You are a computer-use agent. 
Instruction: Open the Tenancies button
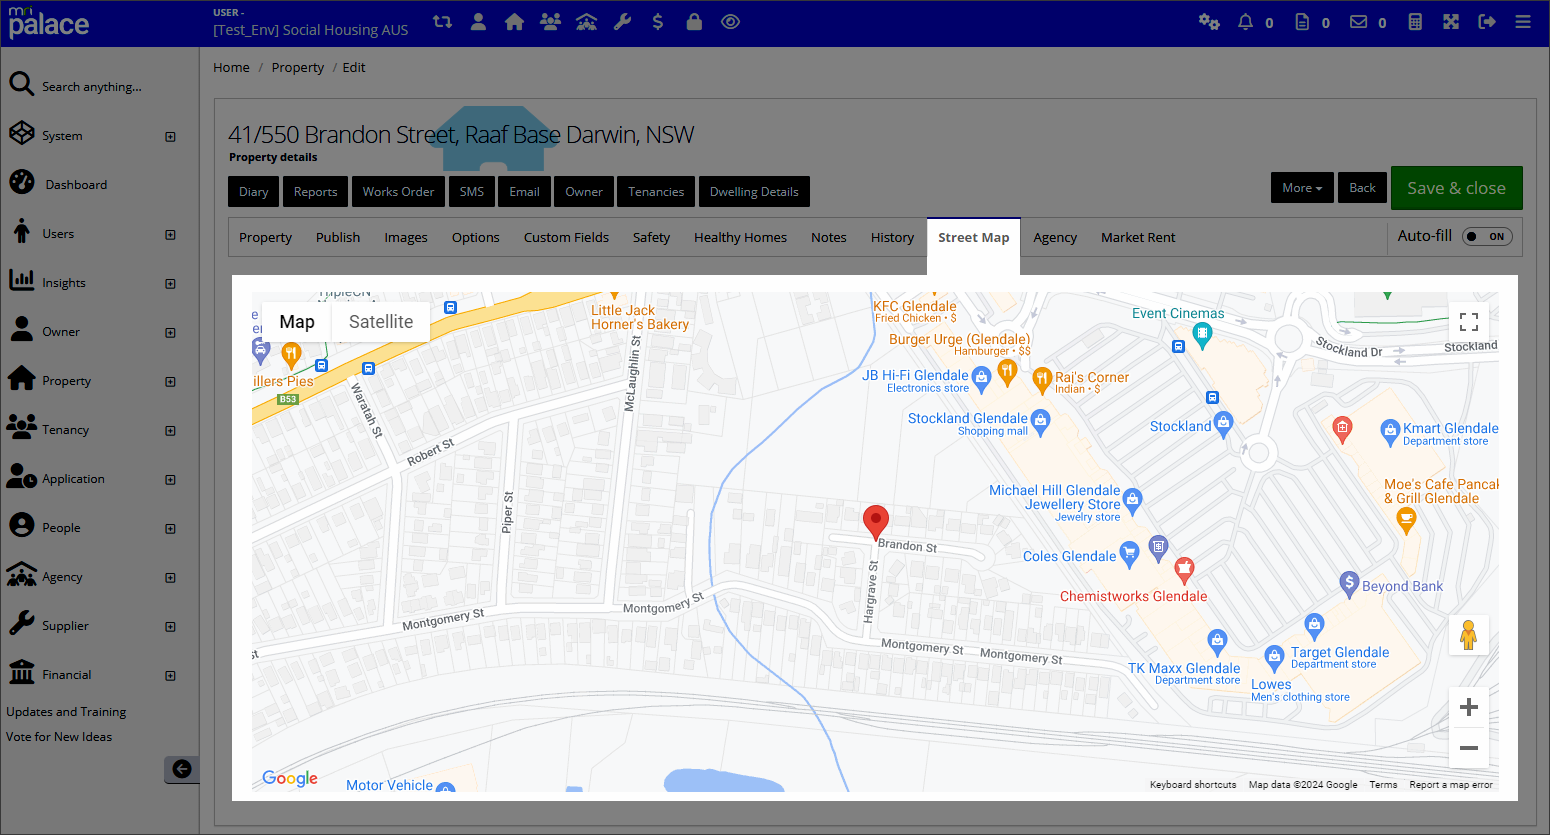click(x=656, y=192)
